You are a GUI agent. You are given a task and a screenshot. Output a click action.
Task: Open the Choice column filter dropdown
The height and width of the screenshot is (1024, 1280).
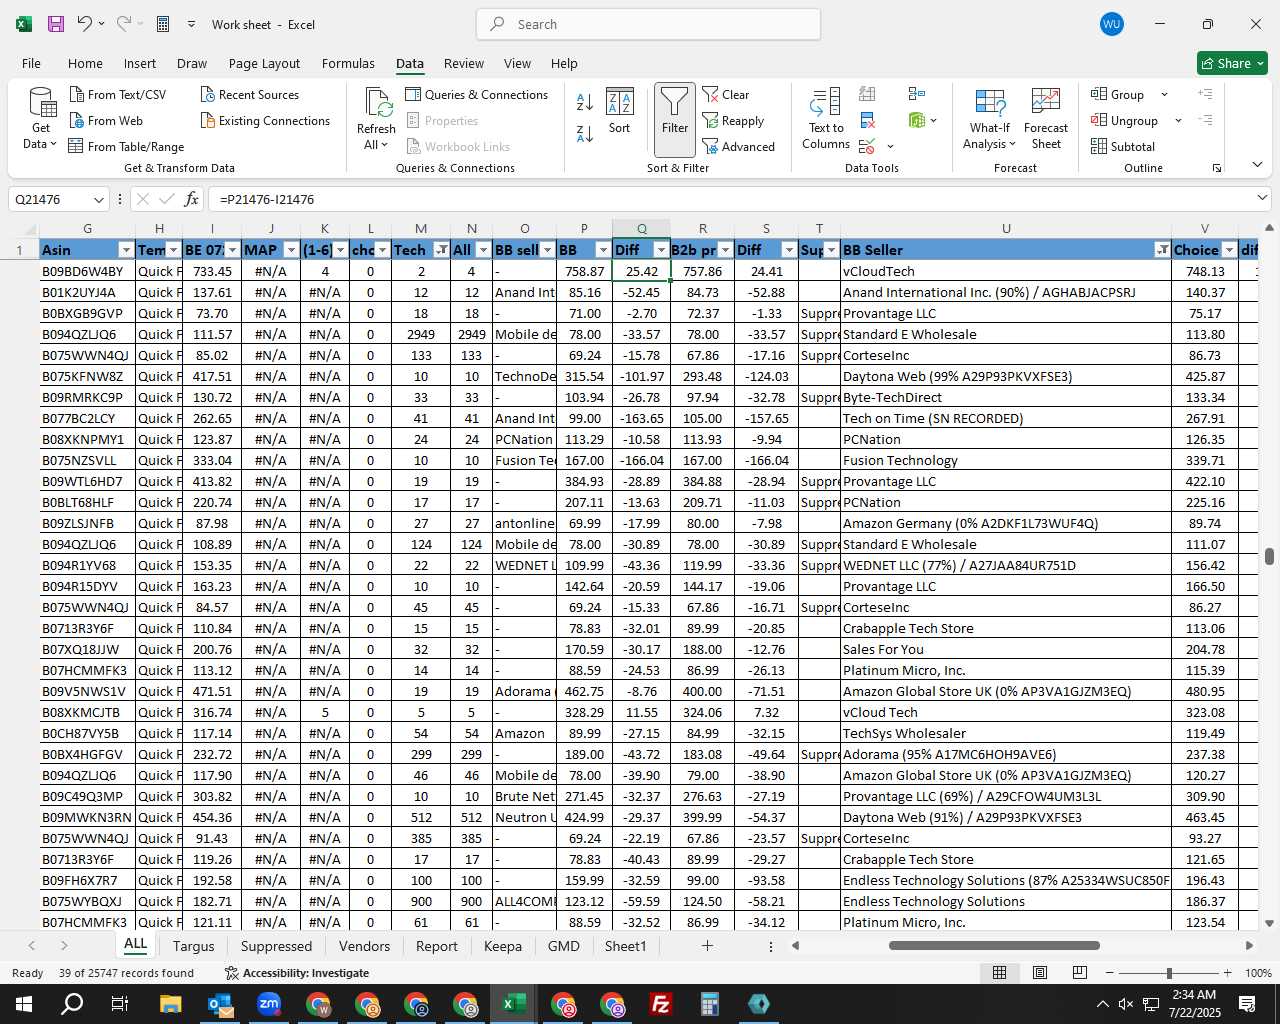coord(1228,250)
